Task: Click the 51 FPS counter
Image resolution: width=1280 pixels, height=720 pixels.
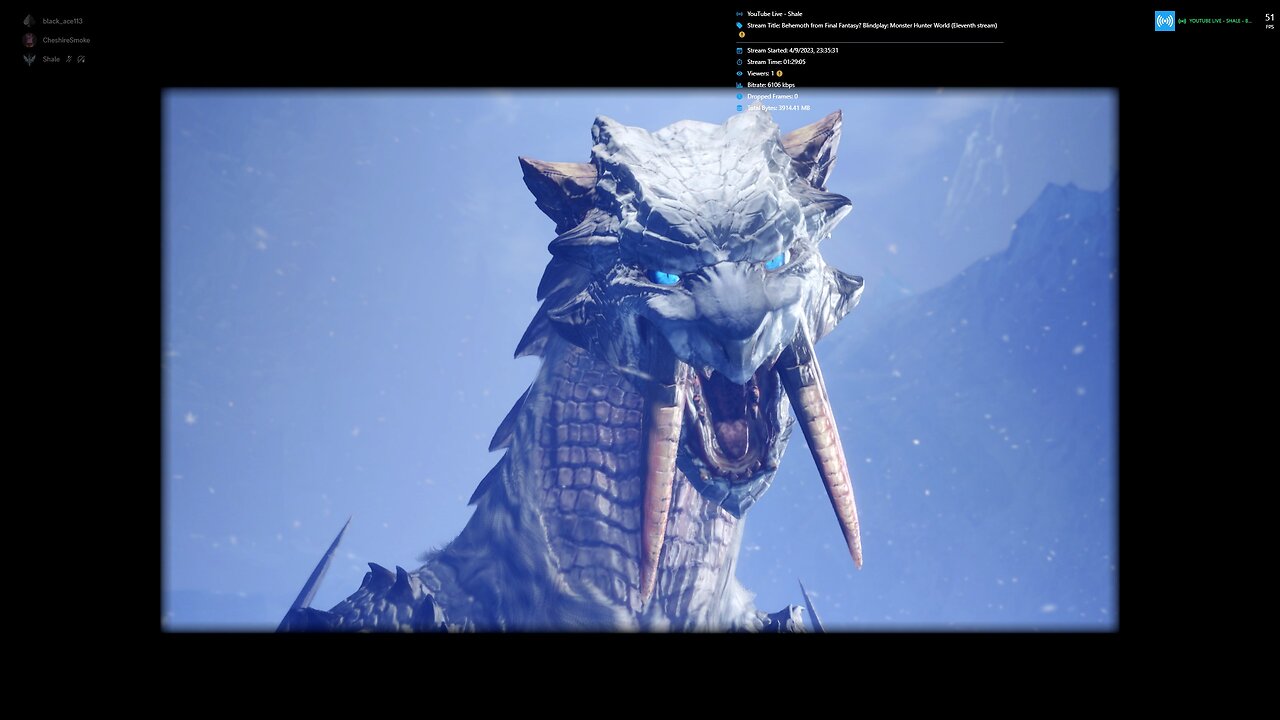Action: click(x=1269, y=21)
